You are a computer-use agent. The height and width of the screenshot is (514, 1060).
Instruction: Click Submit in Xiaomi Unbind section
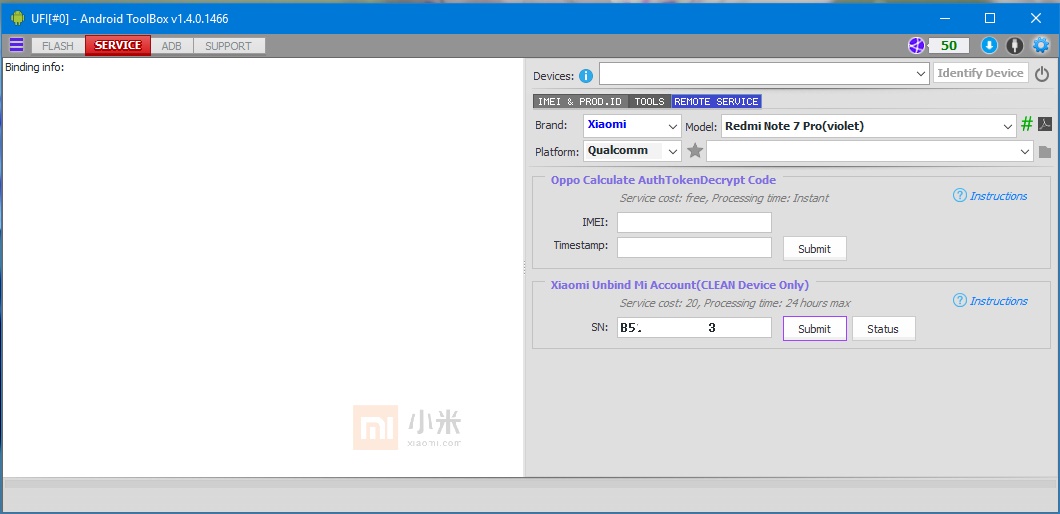[x=815, y=329]
